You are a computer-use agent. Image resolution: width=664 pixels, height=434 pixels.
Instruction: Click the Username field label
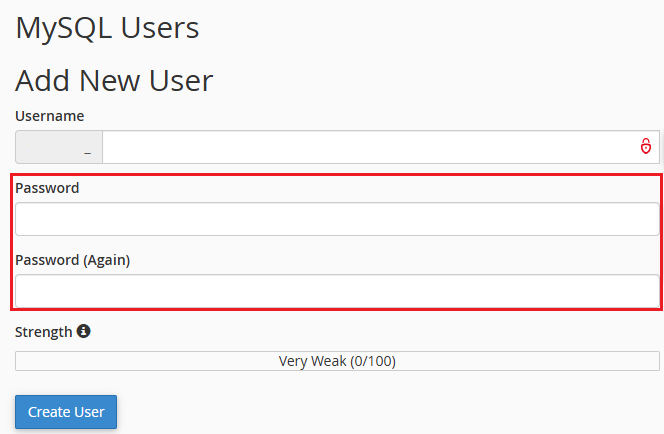pyautogui.click(x=50, y=116)
